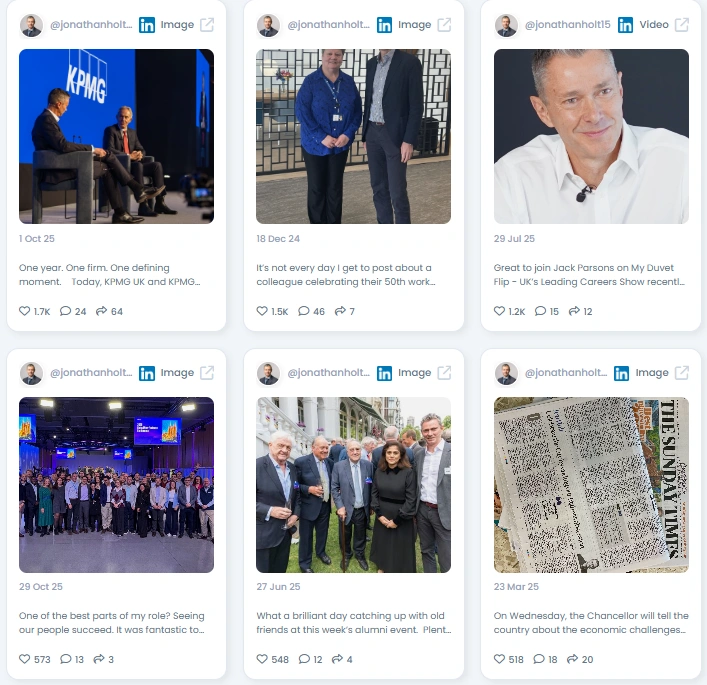Open the KPMG stage interview image
Screen dimensions: 707x685
click(x=116, y=136)
